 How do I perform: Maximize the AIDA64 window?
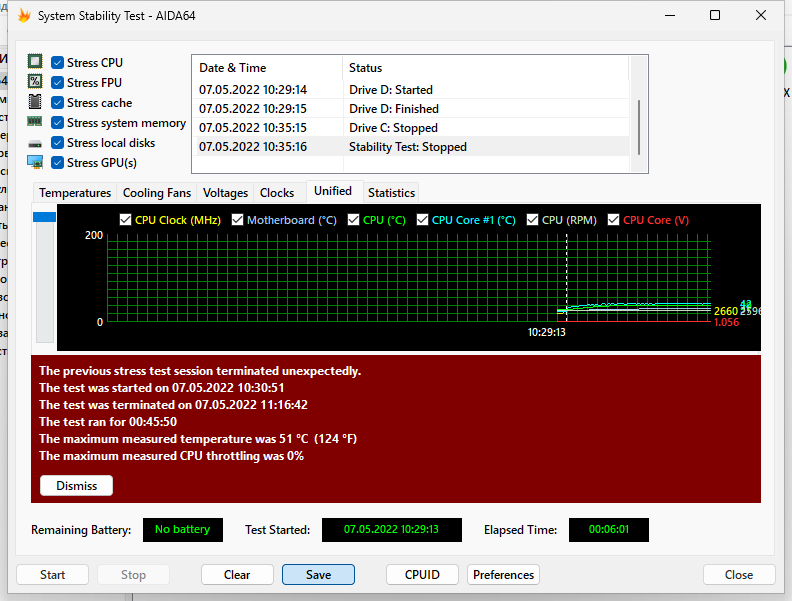[715, 15]
